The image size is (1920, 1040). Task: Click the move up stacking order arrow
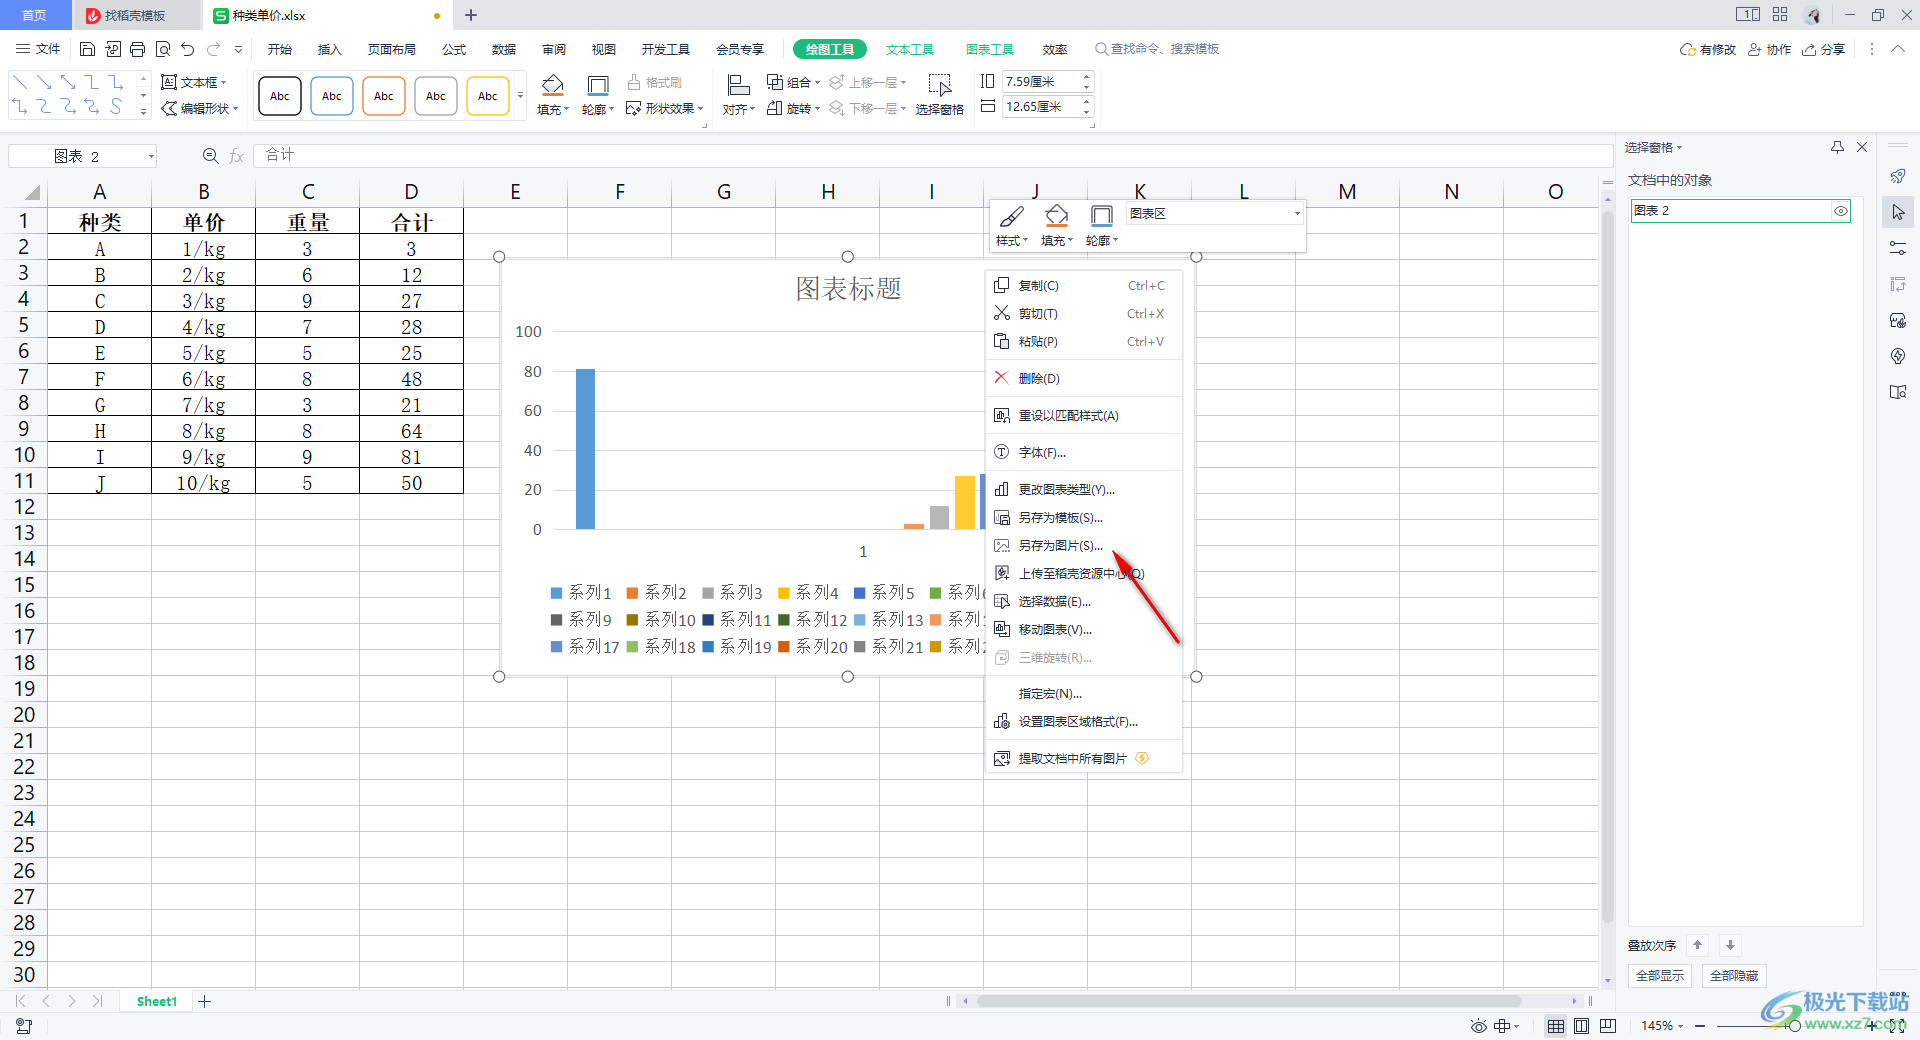coord(1697,945)
